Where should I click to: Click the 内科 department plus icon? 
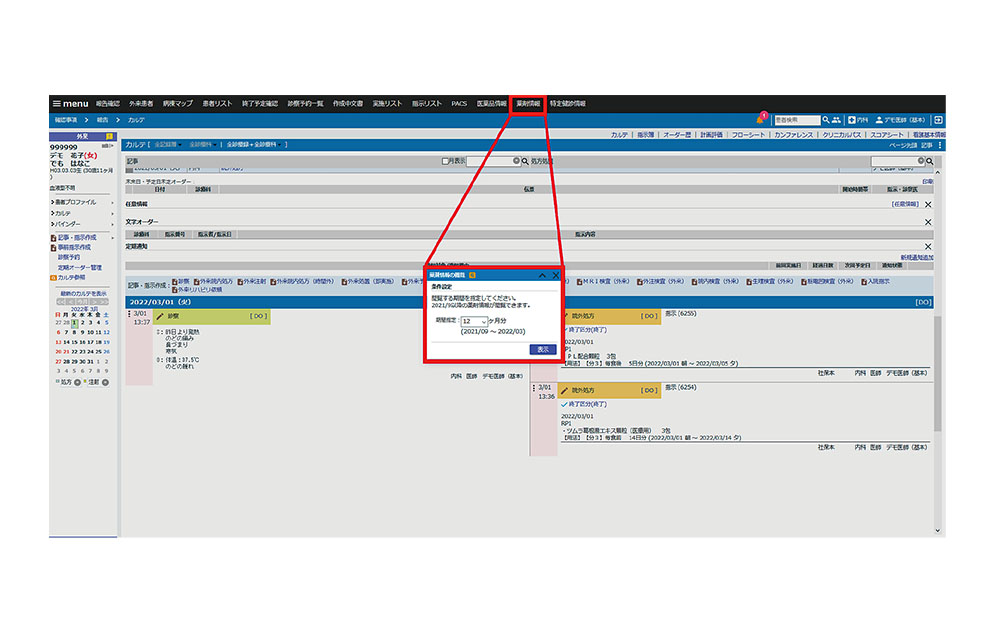[x=851, y=120]
